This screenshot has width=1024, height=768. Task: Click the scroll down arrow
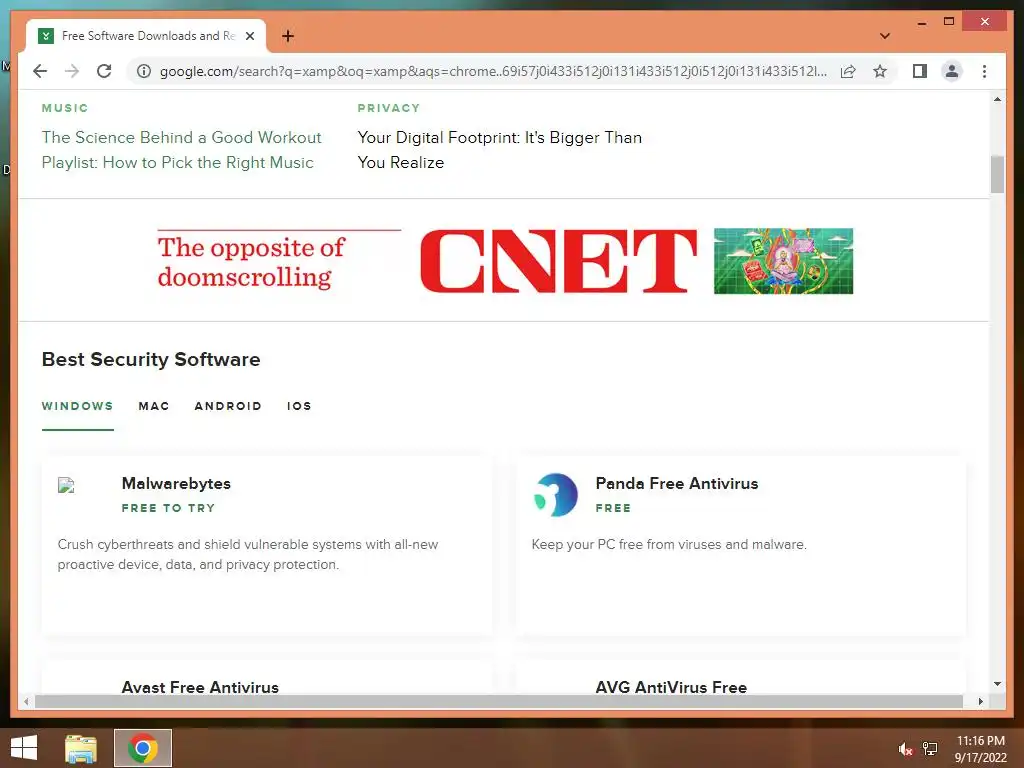pyautogui.click(x=997, y=684)
